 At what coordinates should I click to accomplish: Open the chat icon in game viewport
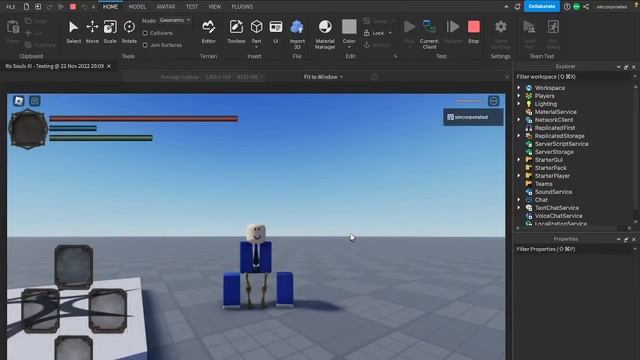tap(35, 101)
